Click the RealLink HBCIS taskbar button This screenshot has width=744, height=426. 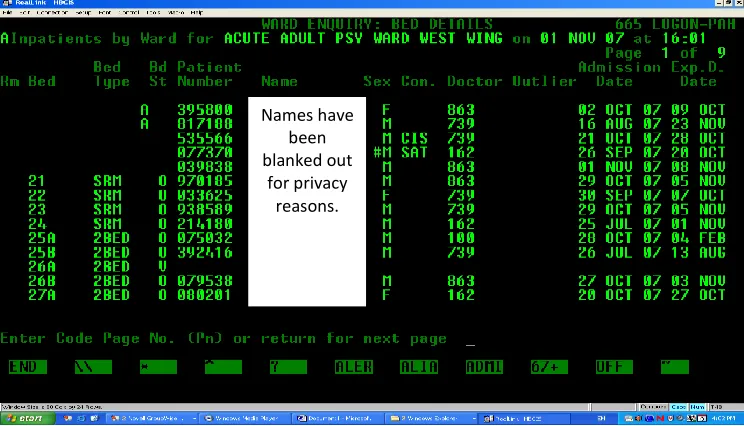pyautogui.click(x=525, y=418)
